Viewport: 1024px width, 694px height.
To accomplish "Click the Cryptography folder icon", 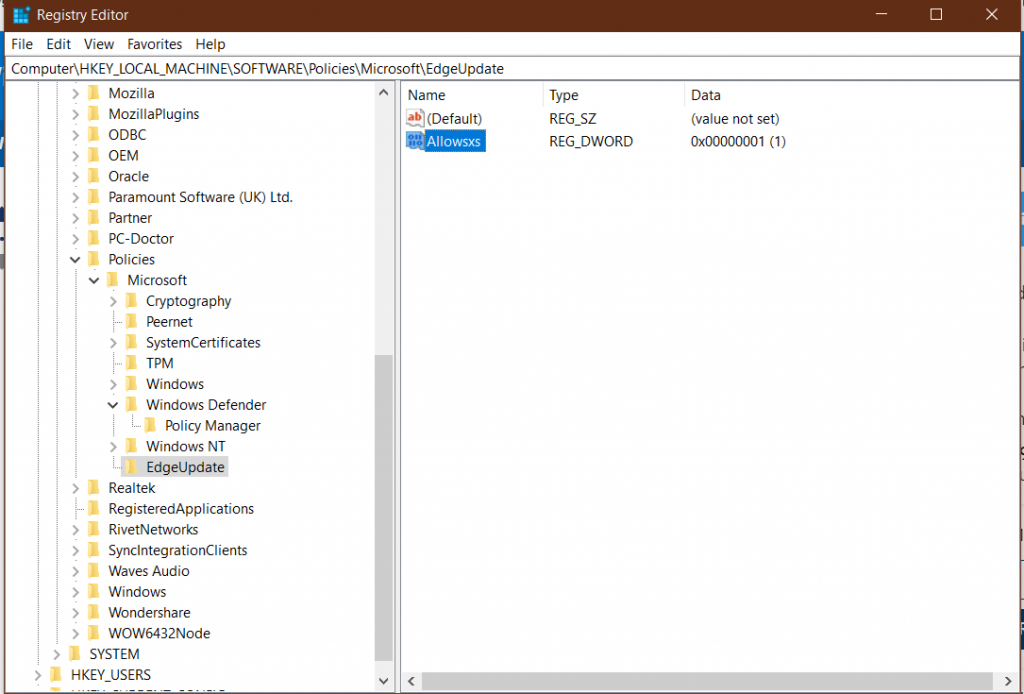I will [132, 301].
